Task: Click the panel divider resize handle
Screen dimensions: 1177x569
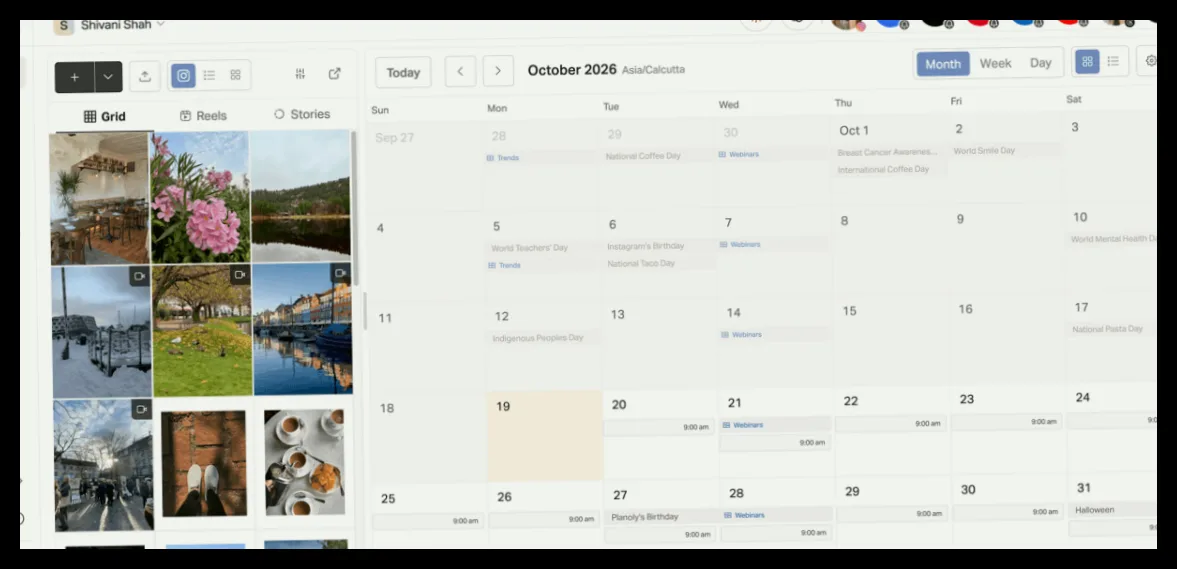Action: [365, 312]
